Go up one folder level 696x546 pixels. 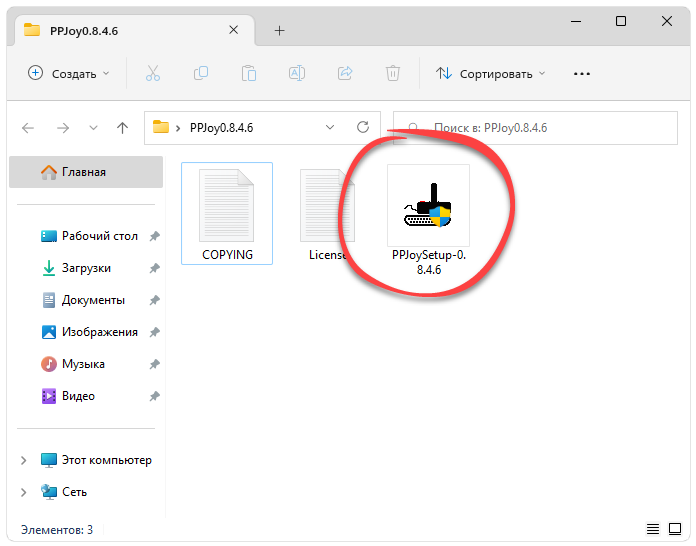(x=123, y=128)
